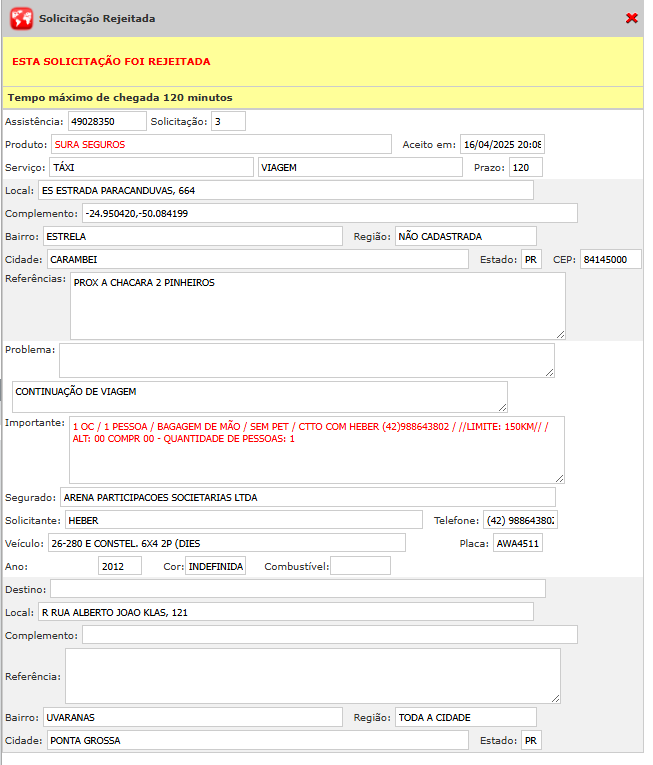Click the CEP field 84145000
Image resolution: width=653 pixels, height=765 pixels.
click(611, 259)
